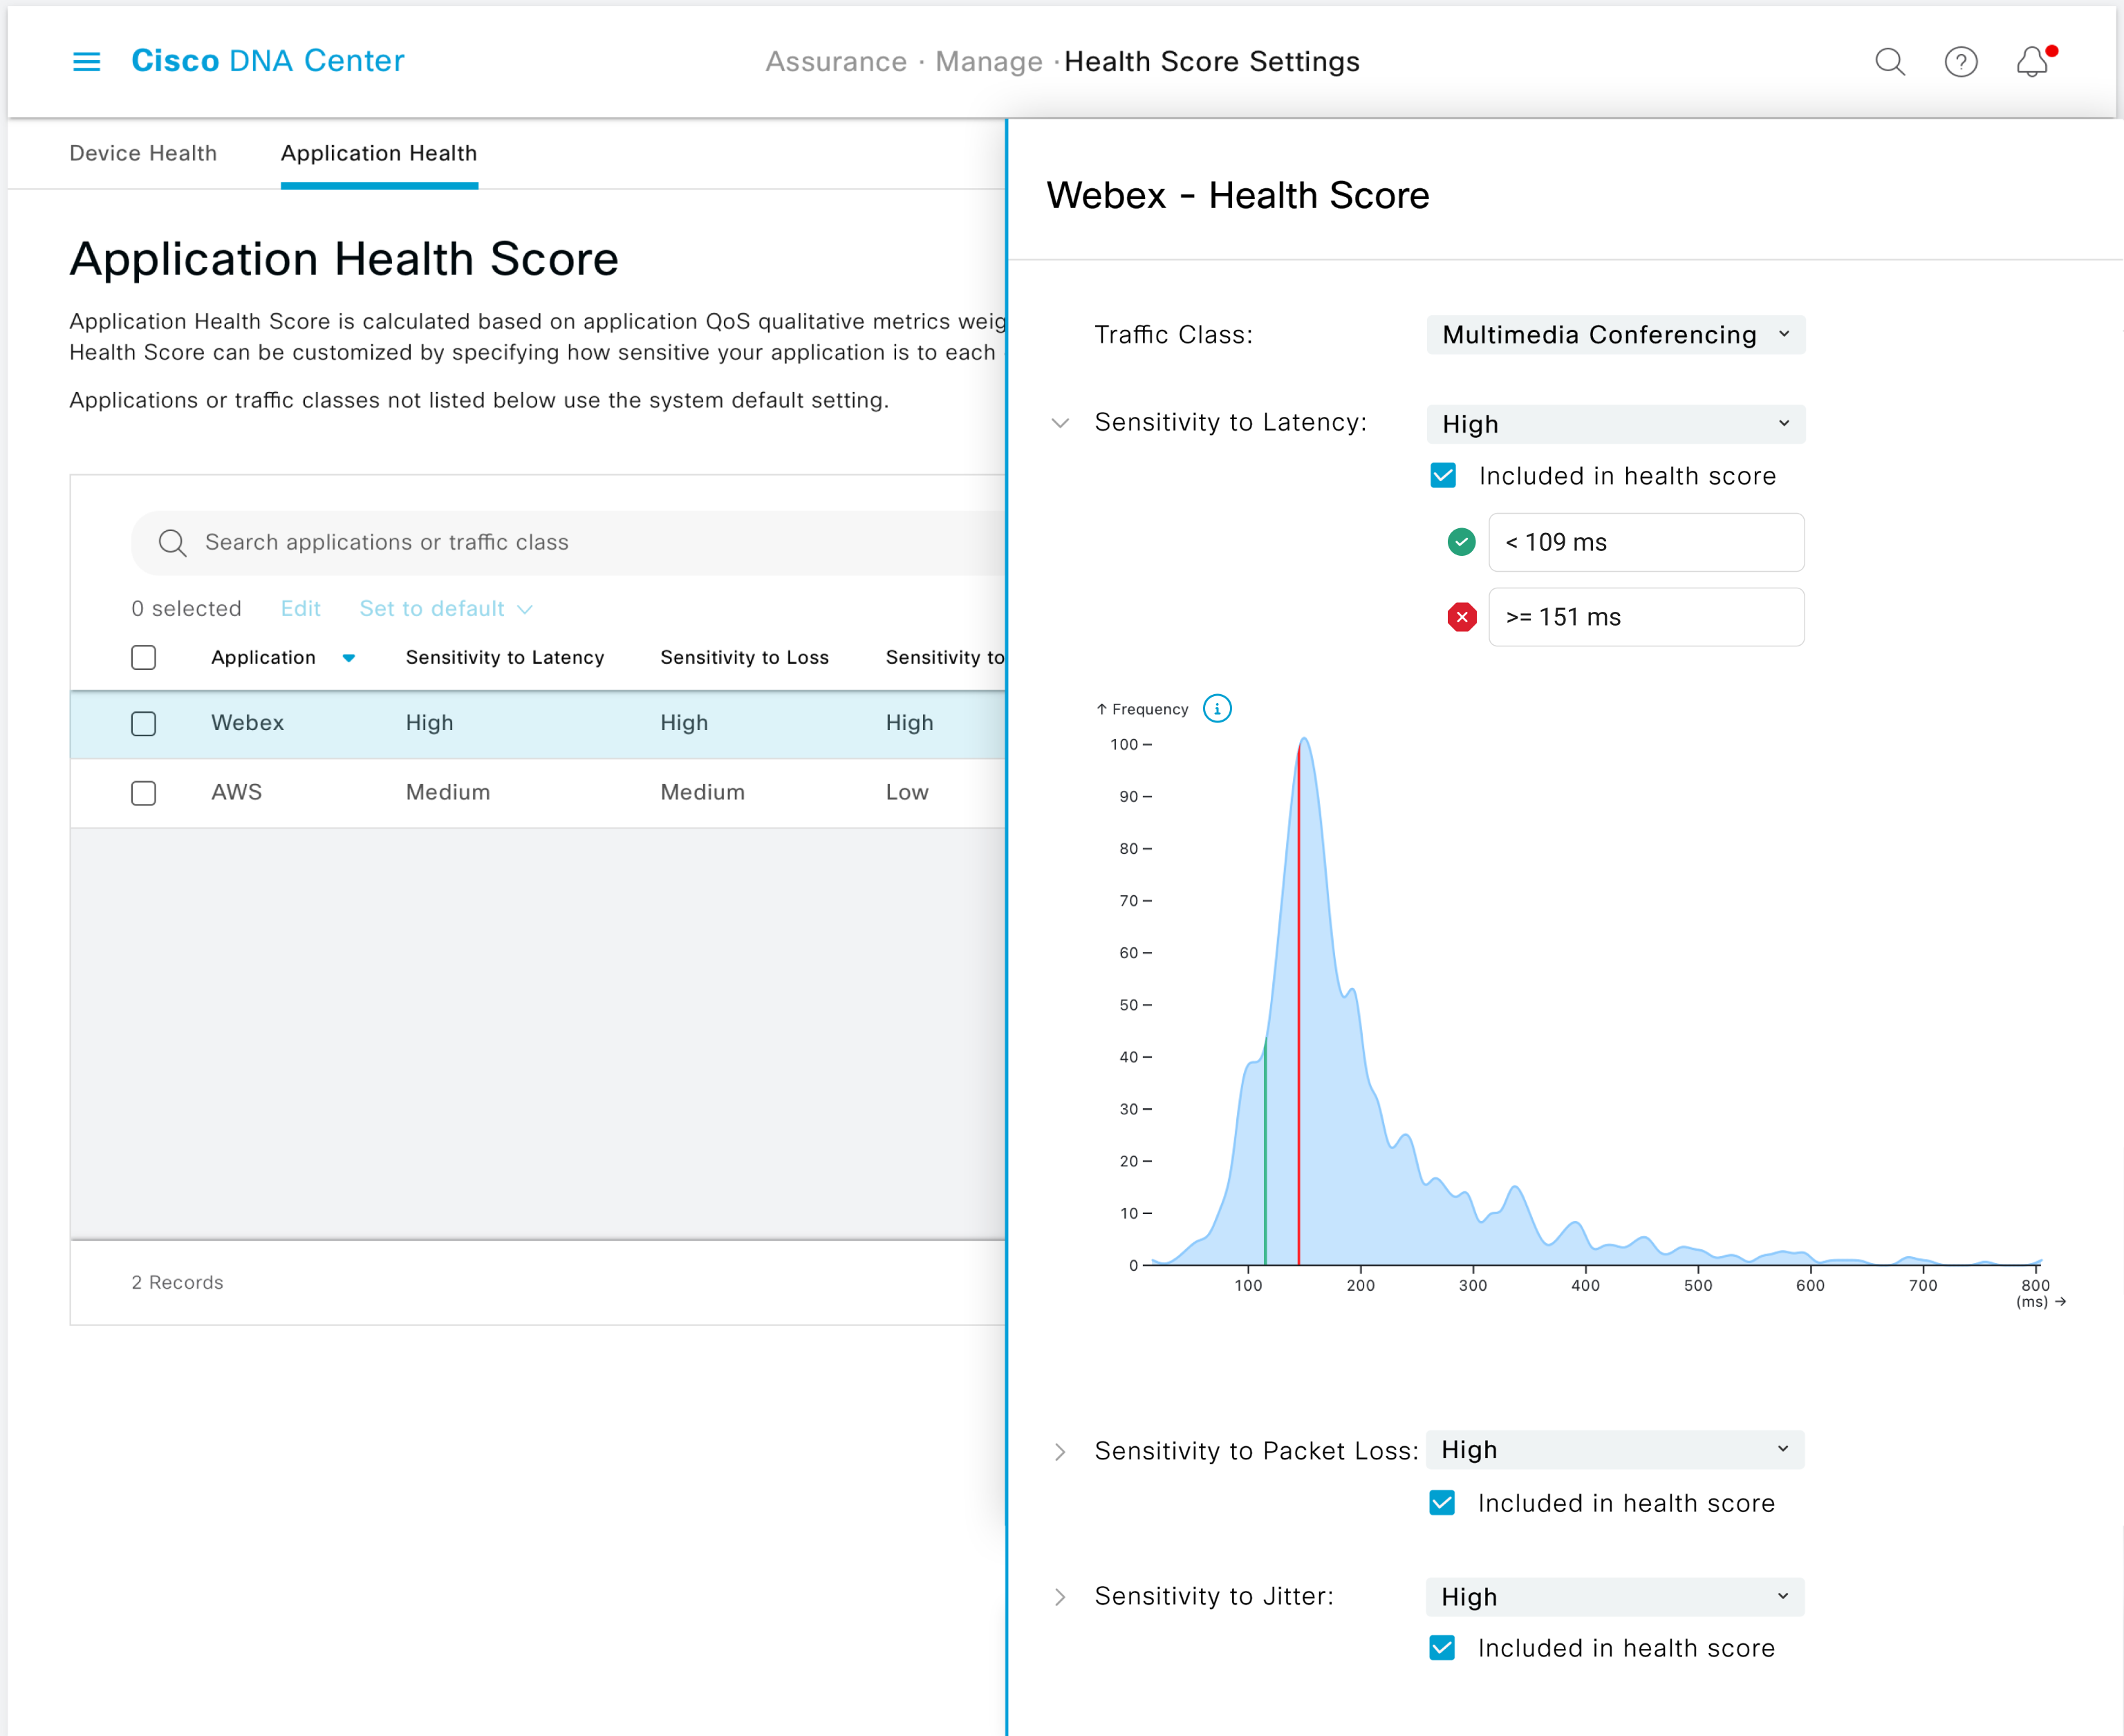Expand the Sensitivity to Packet Loss section
2124x1736 pixels.
click(x=1060, y=1451)
